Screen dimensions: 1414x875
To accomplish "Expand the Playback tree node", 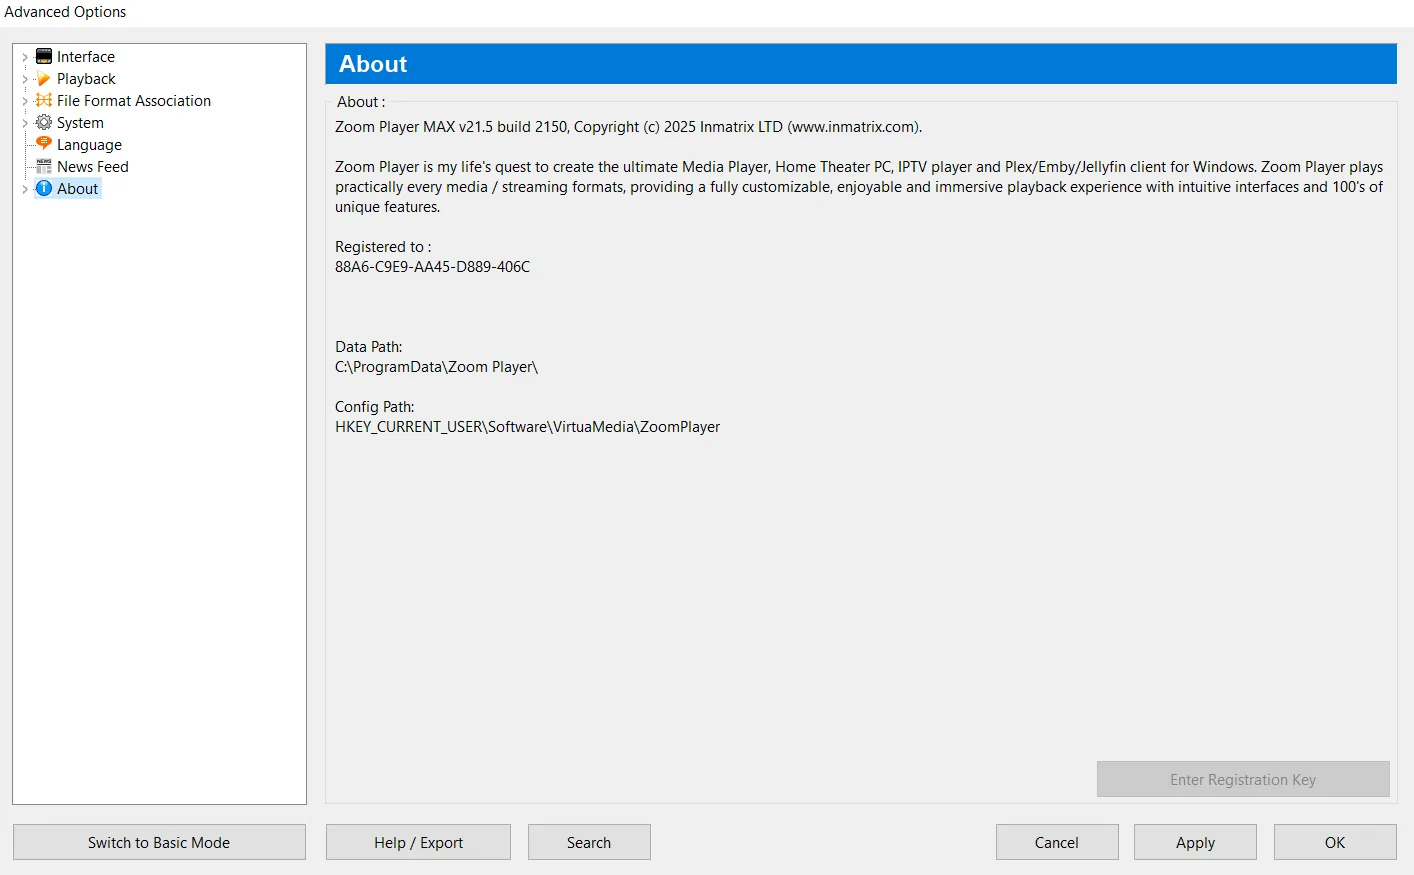I will point(25,79).
